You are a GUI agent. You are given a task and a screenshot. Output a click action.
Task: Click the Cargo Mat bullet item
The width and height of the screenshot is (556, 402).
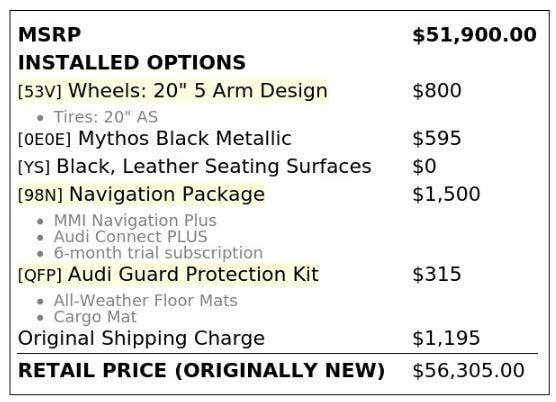tap(95, 317)
